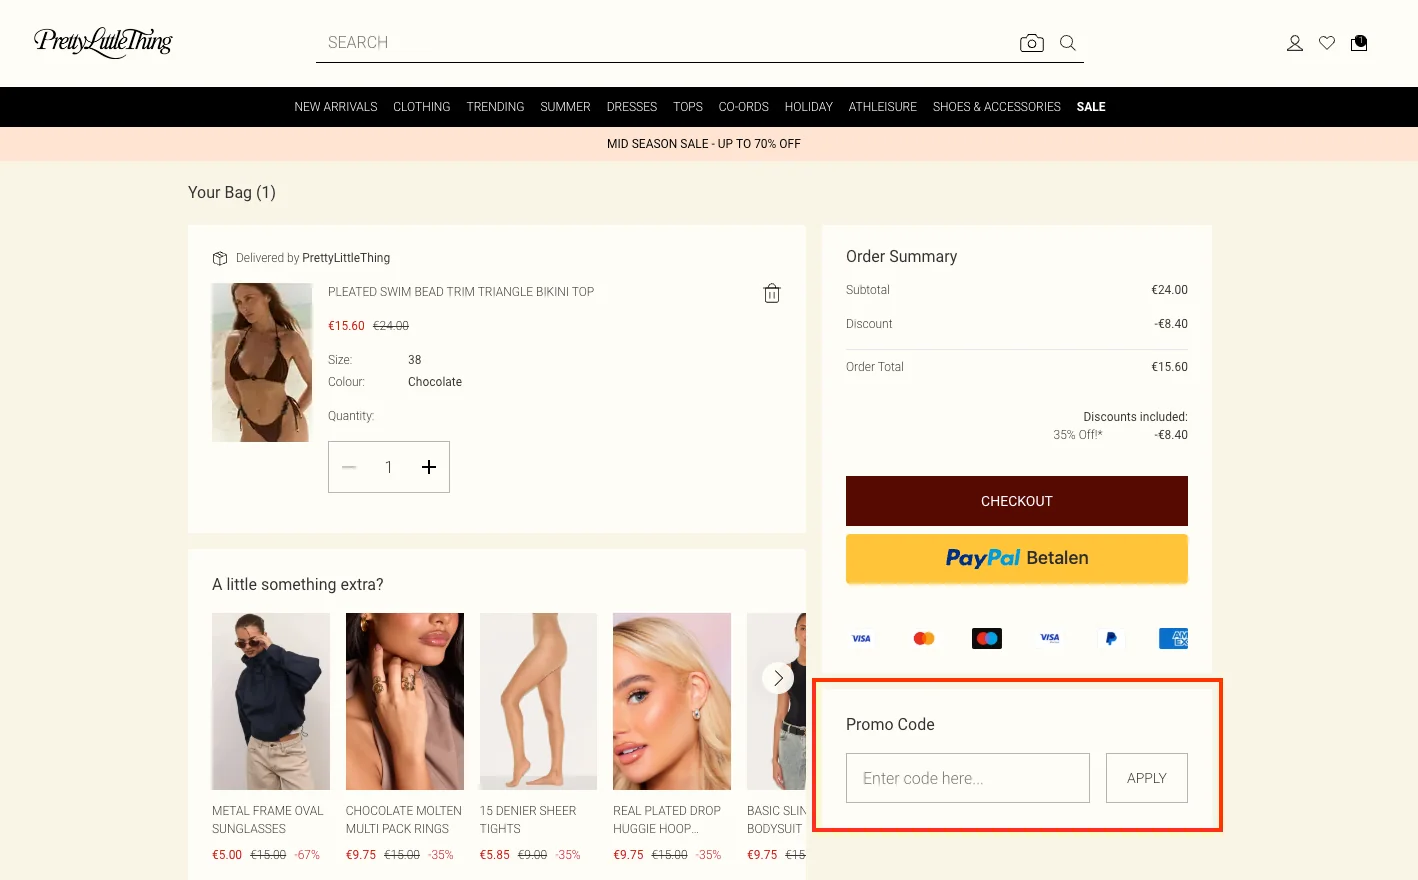1418x880 pixels.
Task: Click the Order Total amount €15.60
Action: (x=1169, y=367)
